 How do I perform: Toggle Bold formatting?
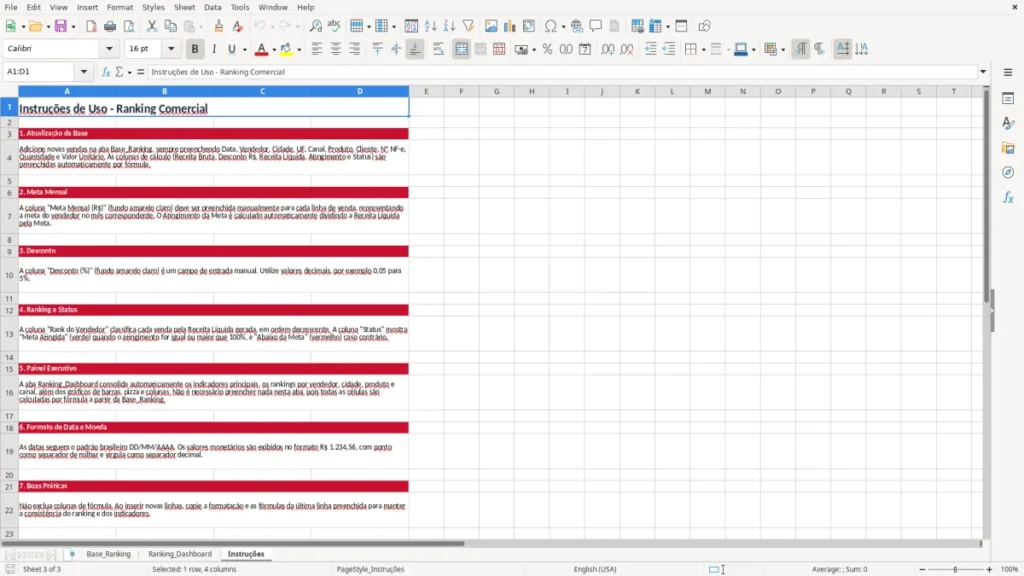coord(195,49)
